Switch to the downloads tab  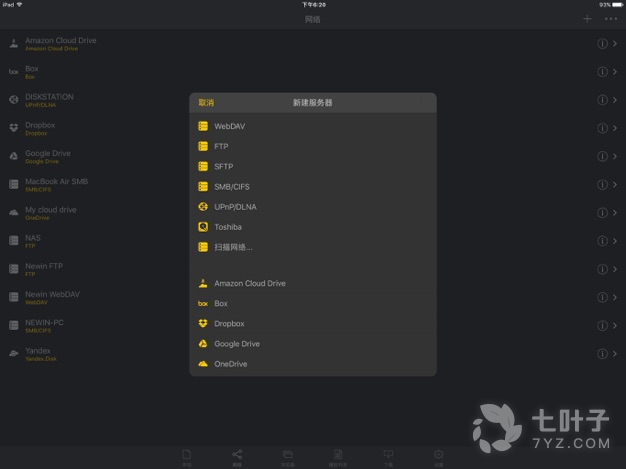(x=388, y=457)
